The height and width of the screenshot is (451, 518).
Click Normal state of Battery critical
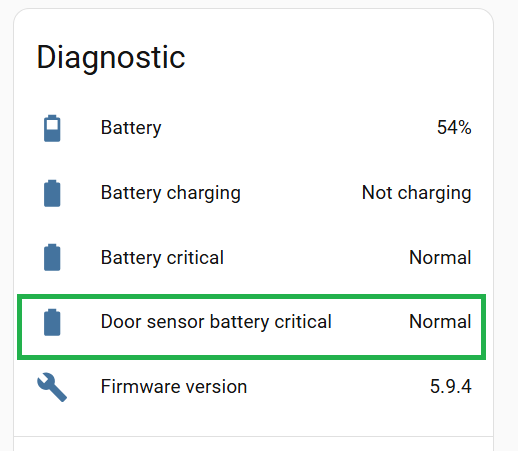440,258
